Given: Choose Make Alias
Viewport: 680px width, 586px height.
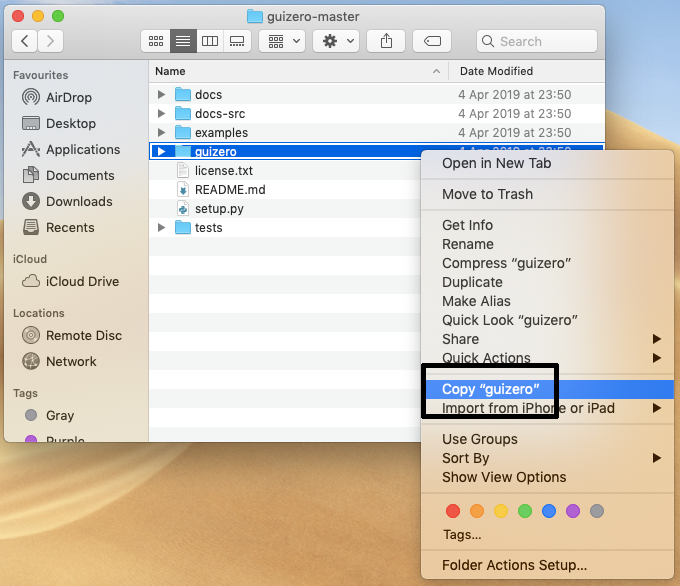Looking at the screenshot, I should 547,301.
